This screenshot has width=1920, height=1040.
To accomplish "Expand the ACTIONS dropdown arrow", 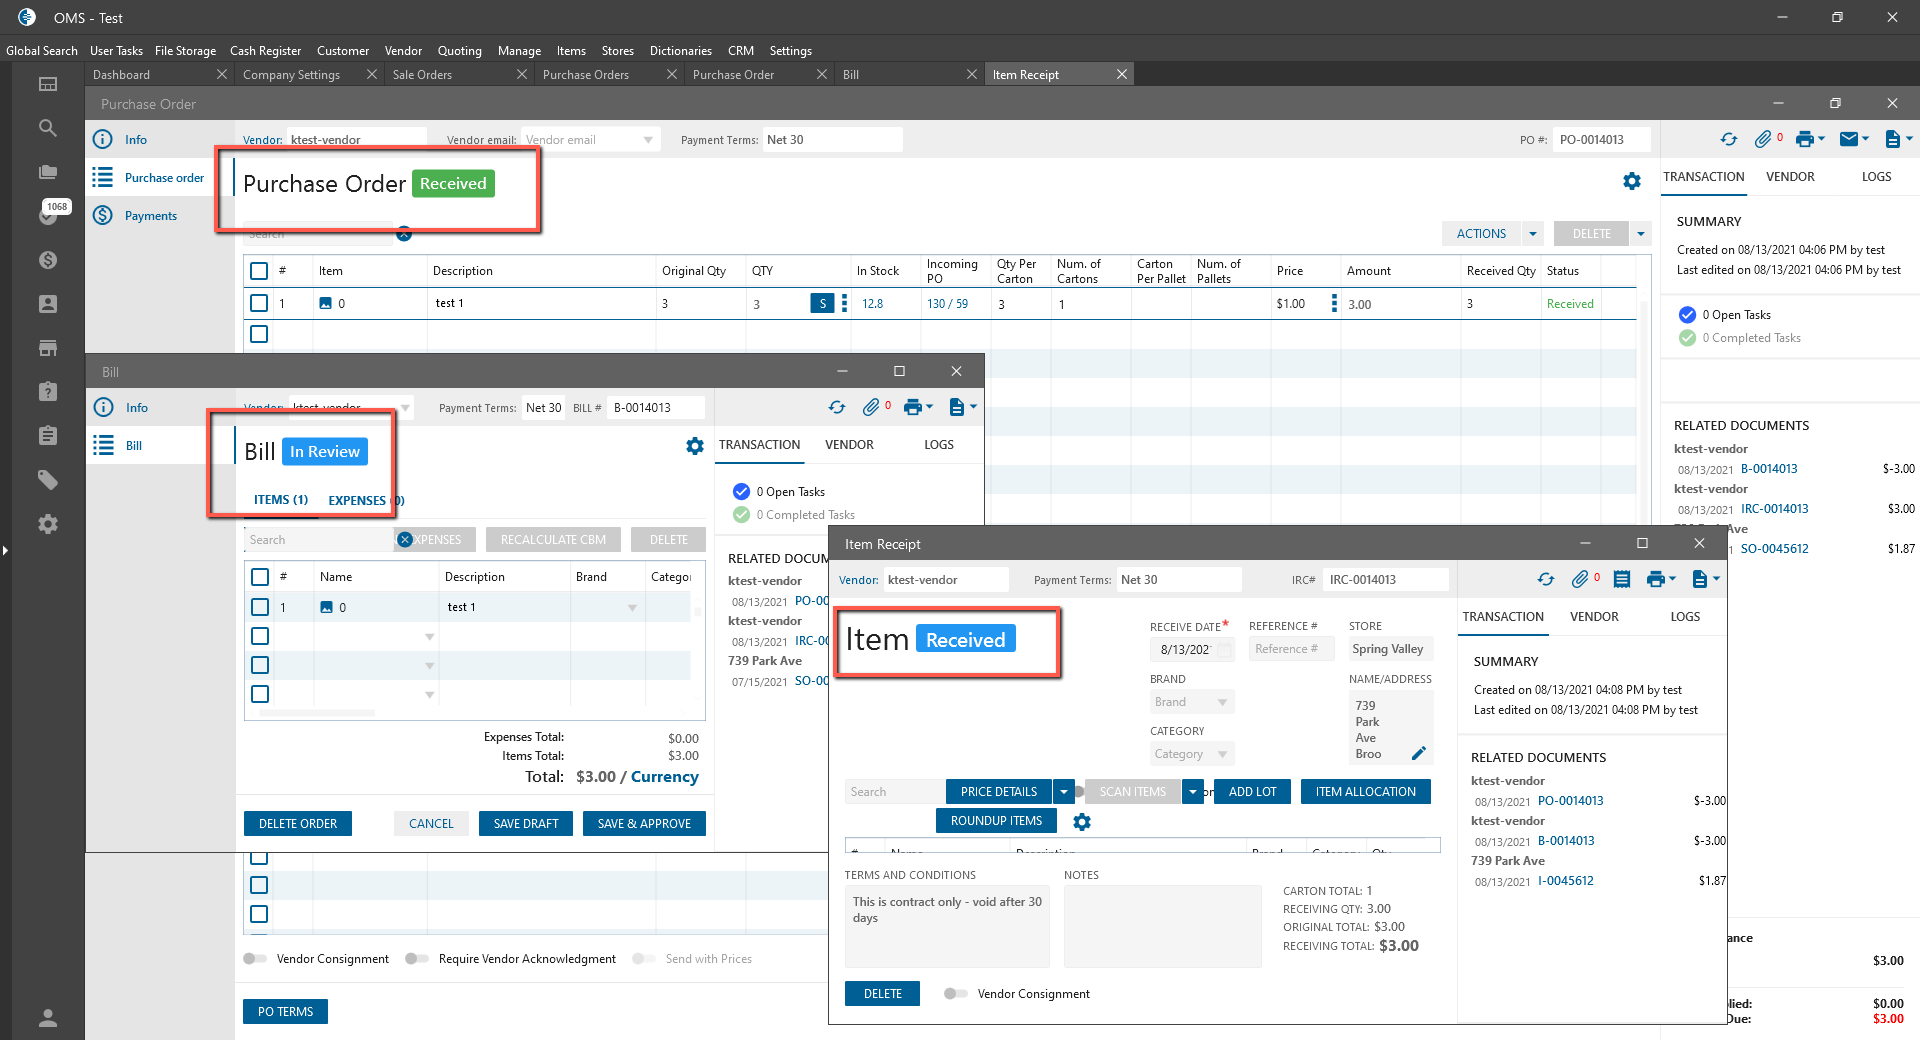I will tap(1532, 233).
